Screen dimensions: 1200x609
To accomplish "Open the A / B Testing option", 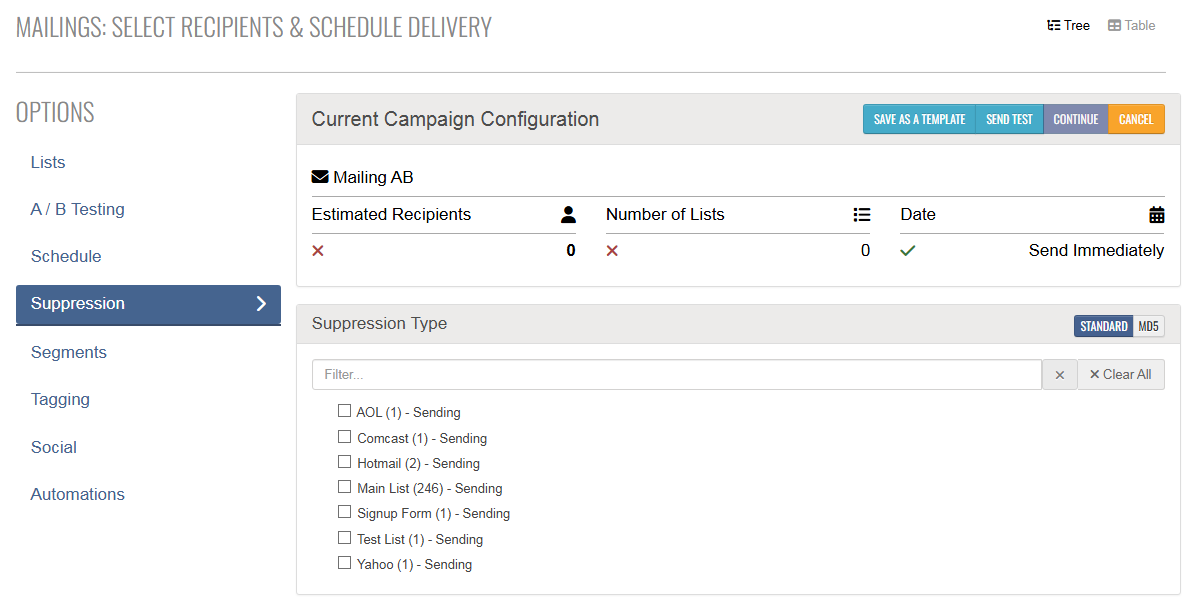I will [x=78, y=210].
